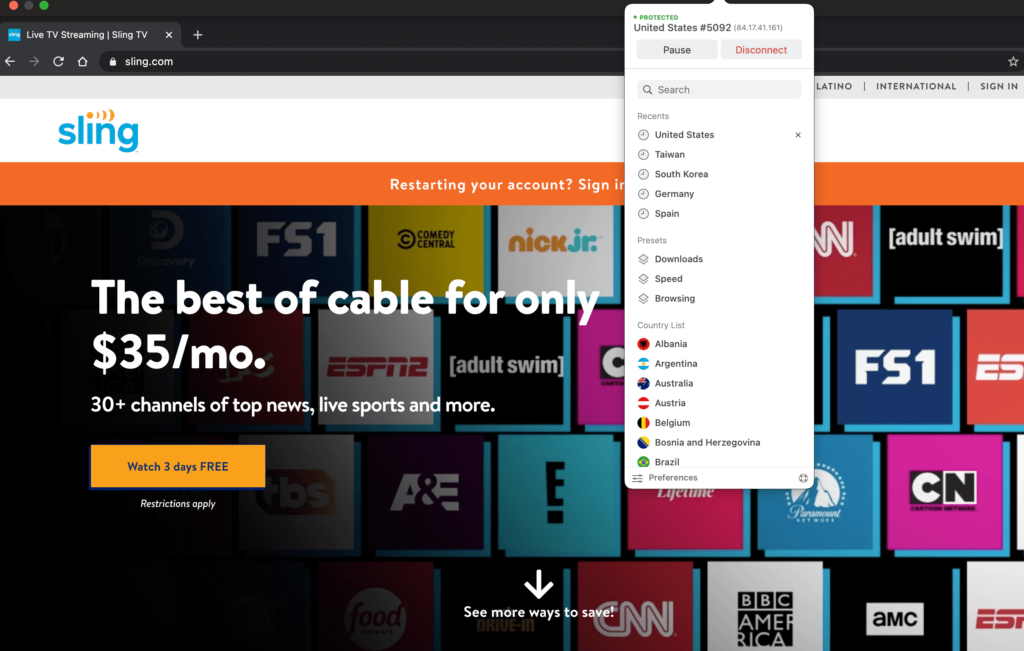Viewport: 1024px width, 651px height.
Task: Click See more ways to save! text
Action: click(539, 612)
